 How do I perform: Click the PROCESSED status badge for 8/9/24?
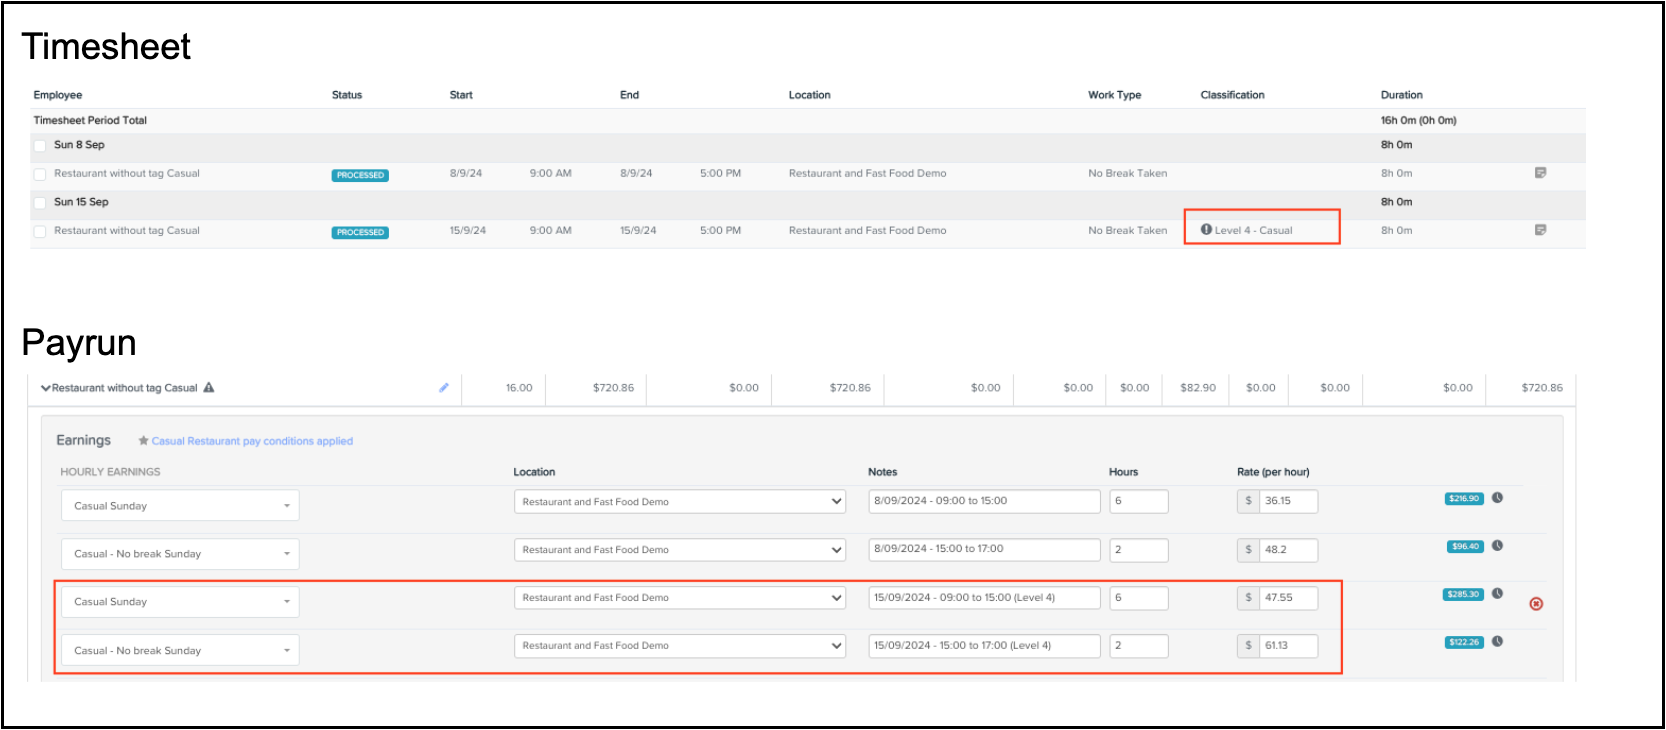point(360,175)
